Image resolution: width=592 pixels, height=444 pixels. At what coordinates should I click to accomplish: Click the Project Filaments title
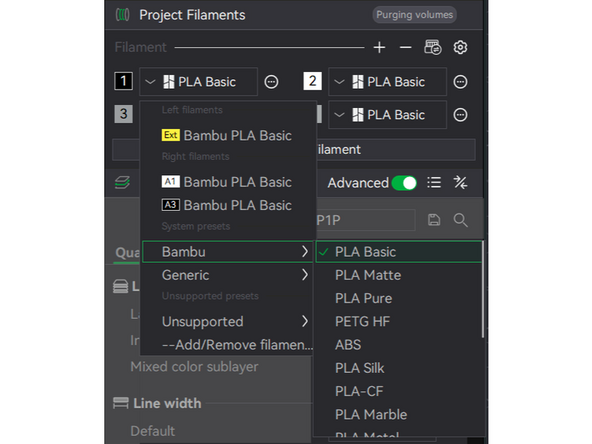pos(192,15)
